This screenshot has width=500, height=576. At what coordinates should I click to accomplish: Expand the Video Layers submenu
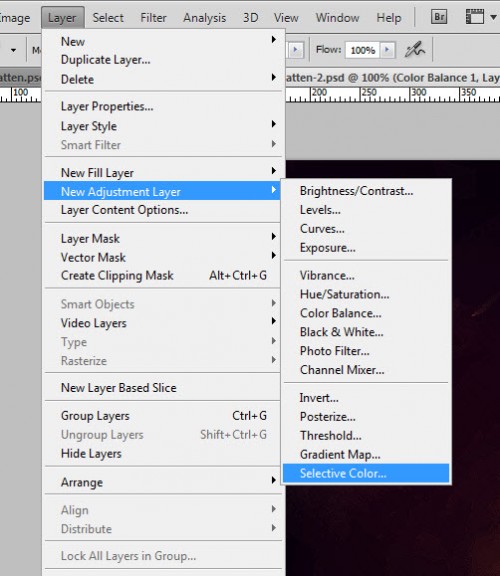tap(162, 323)
